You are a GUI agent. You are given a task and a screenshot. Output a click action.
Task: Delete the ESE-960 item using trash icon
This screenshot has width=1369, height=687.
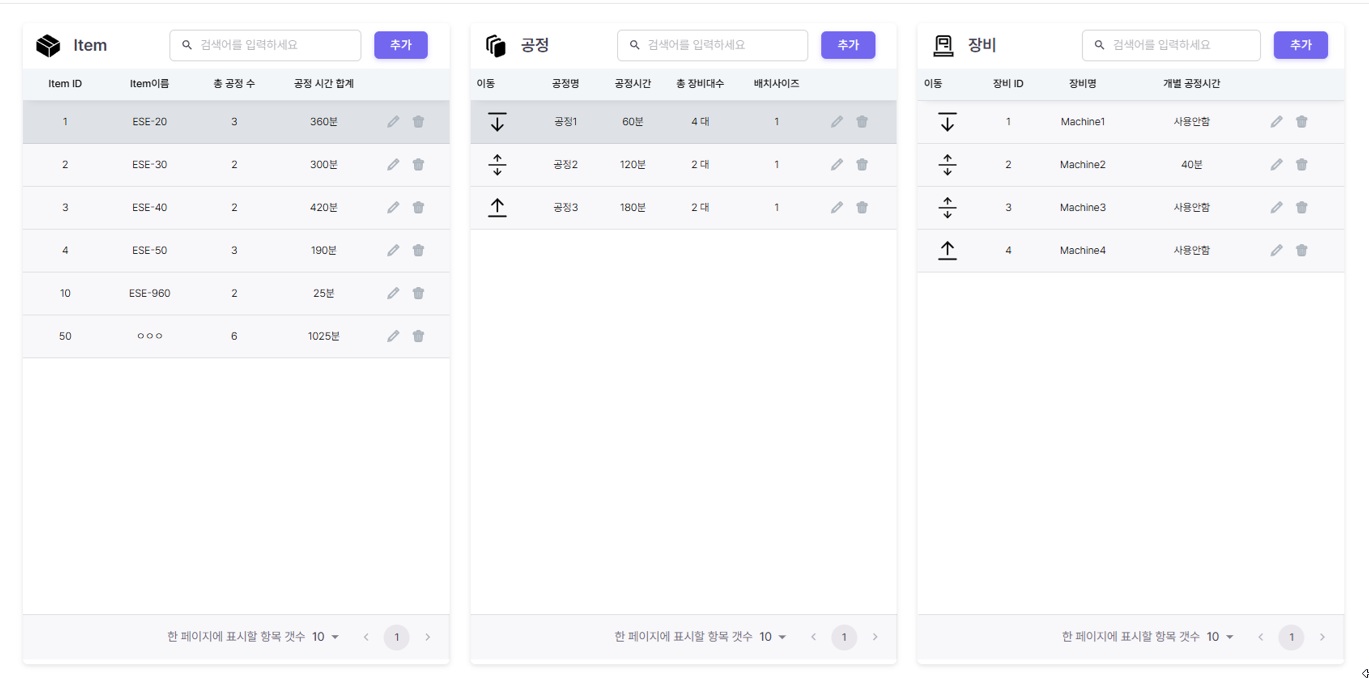coord(418,293)
